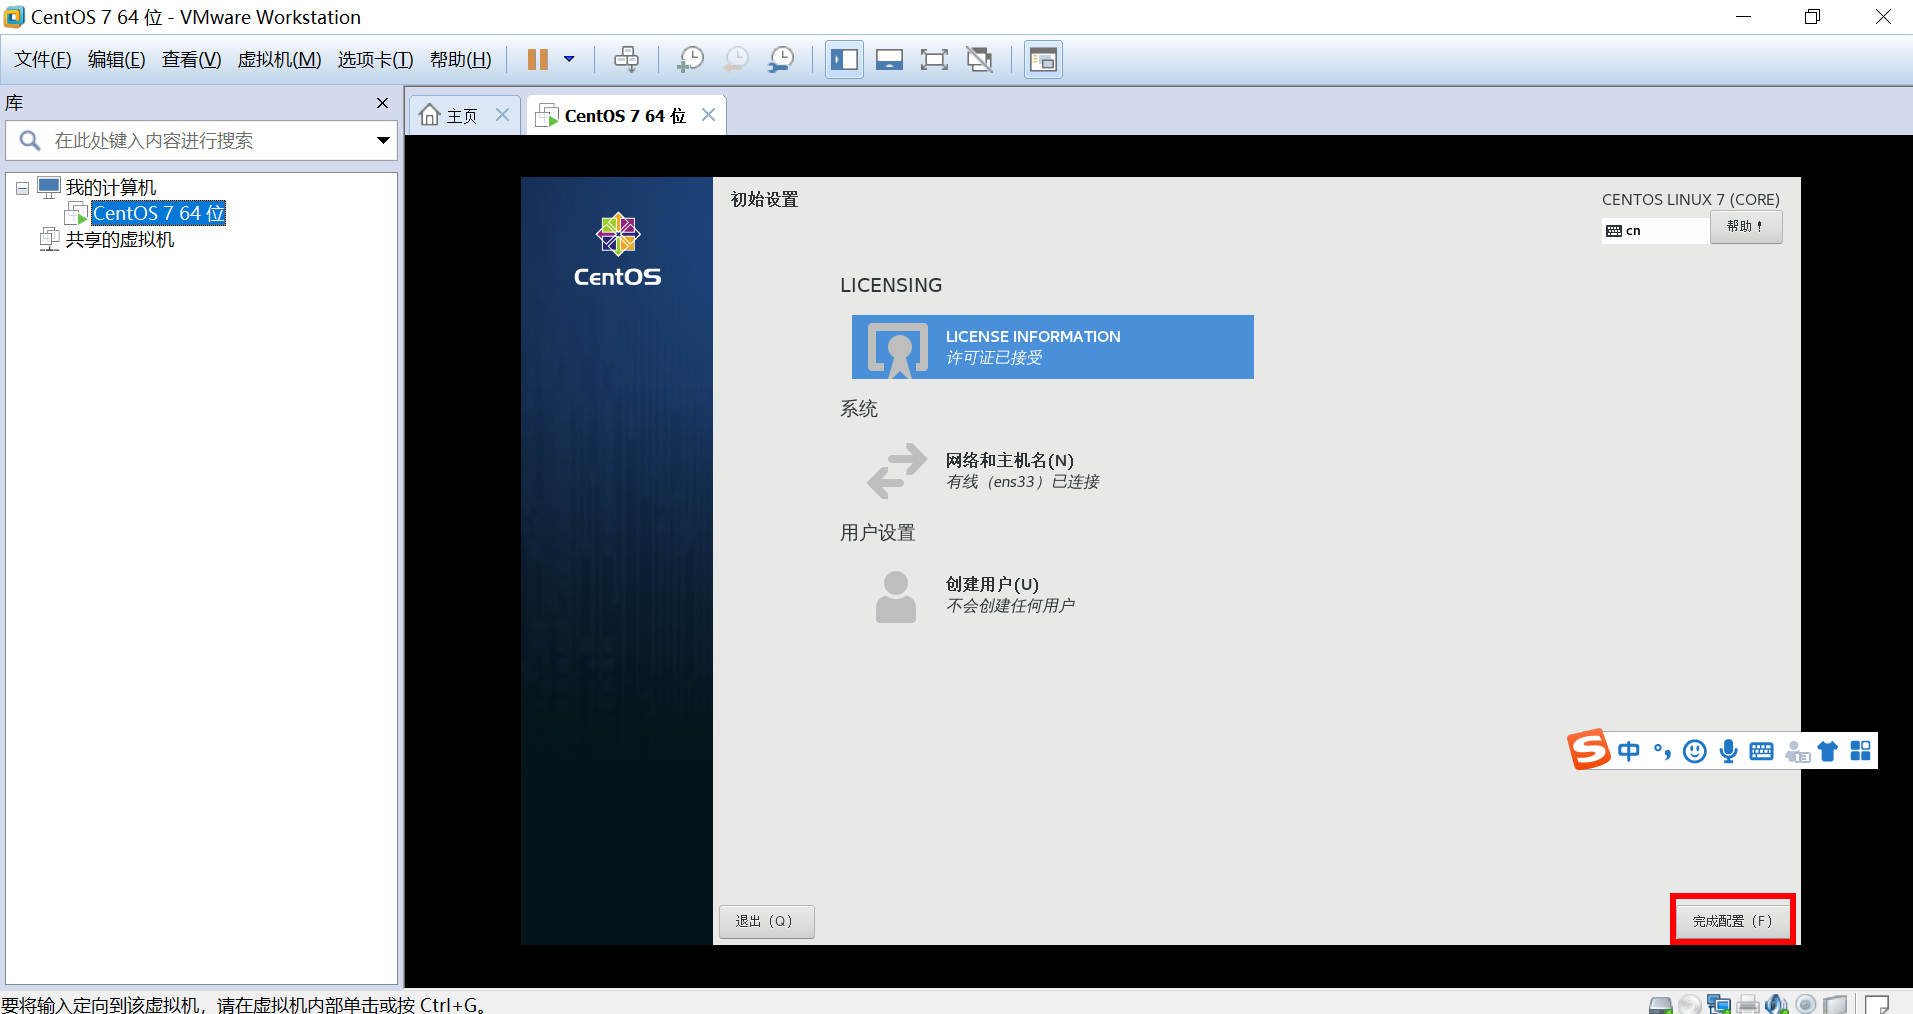Open the Sogou emoji smiley icon
Viewport: 1913px width, 1014px height.
coord(1695,751)
